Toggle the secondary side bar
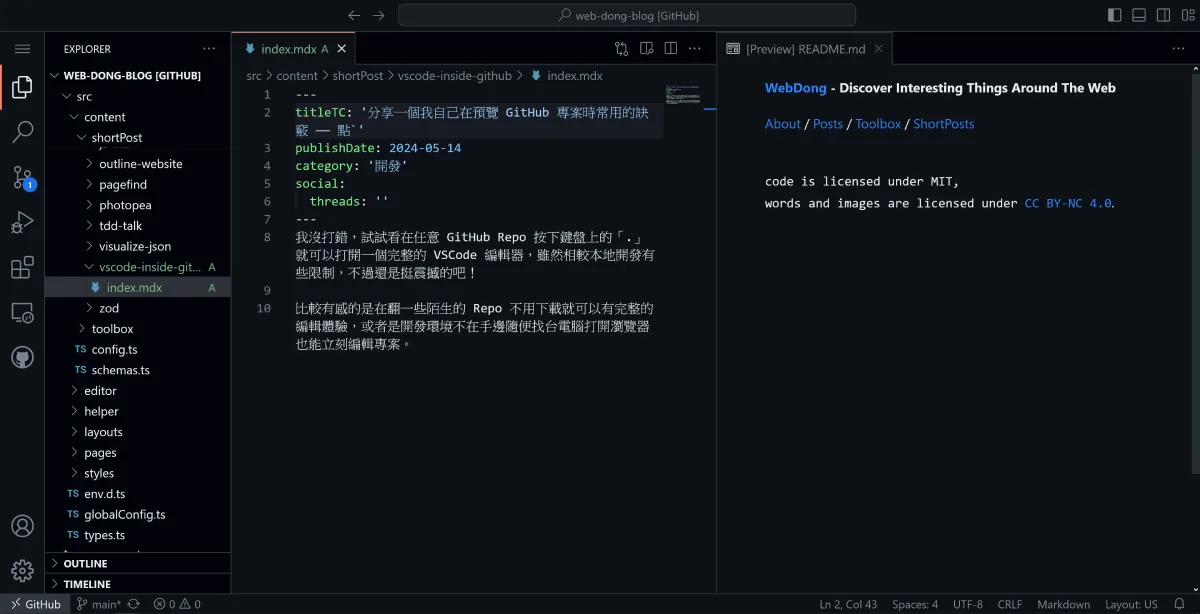 pos(1163,15)
